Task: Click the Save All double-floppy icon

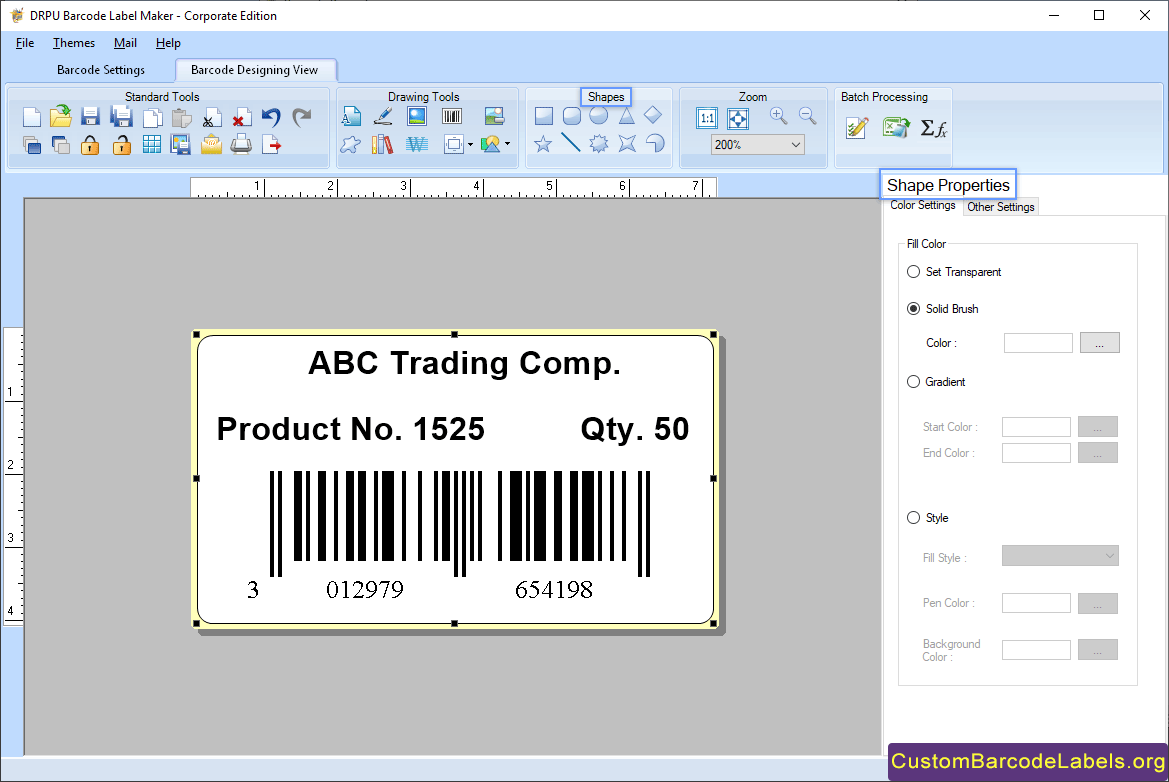Action: tap(121, 117)
